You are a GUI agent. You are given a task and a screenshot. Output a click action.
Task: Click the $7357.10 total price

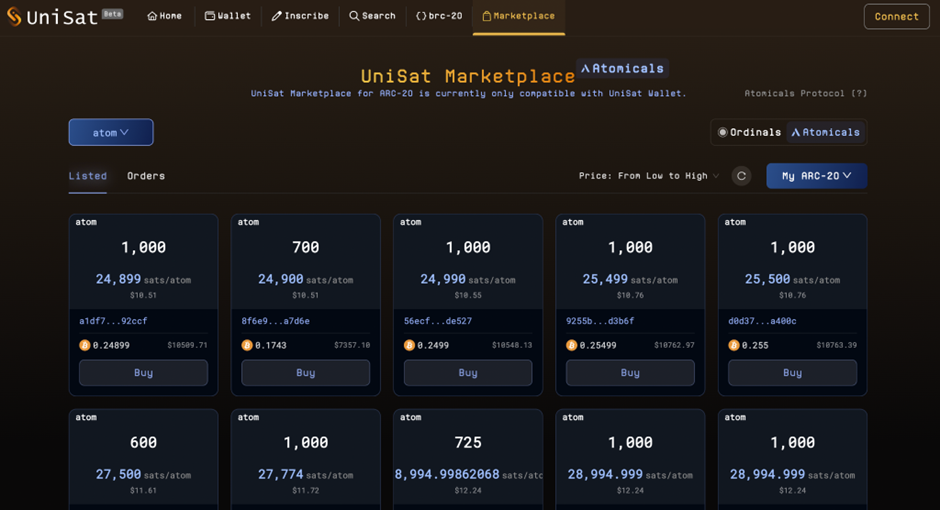click(x=352, y=345)
